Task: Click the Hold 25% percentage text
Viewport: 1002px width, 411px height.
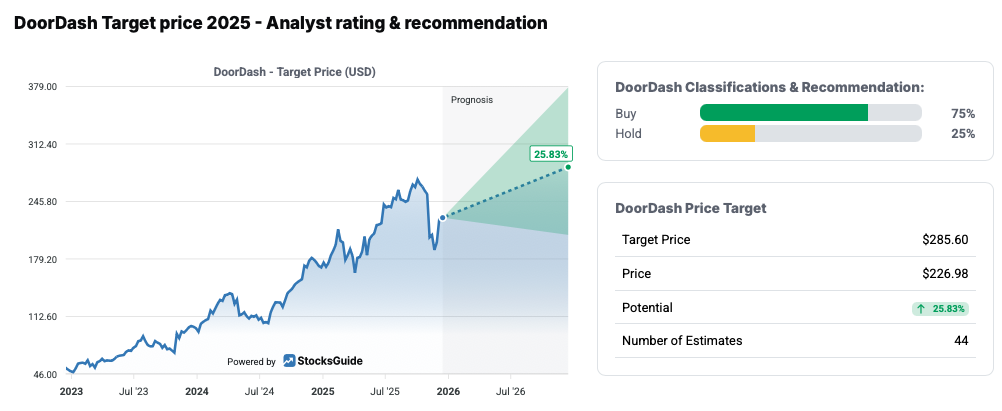Action: (962, 134)
